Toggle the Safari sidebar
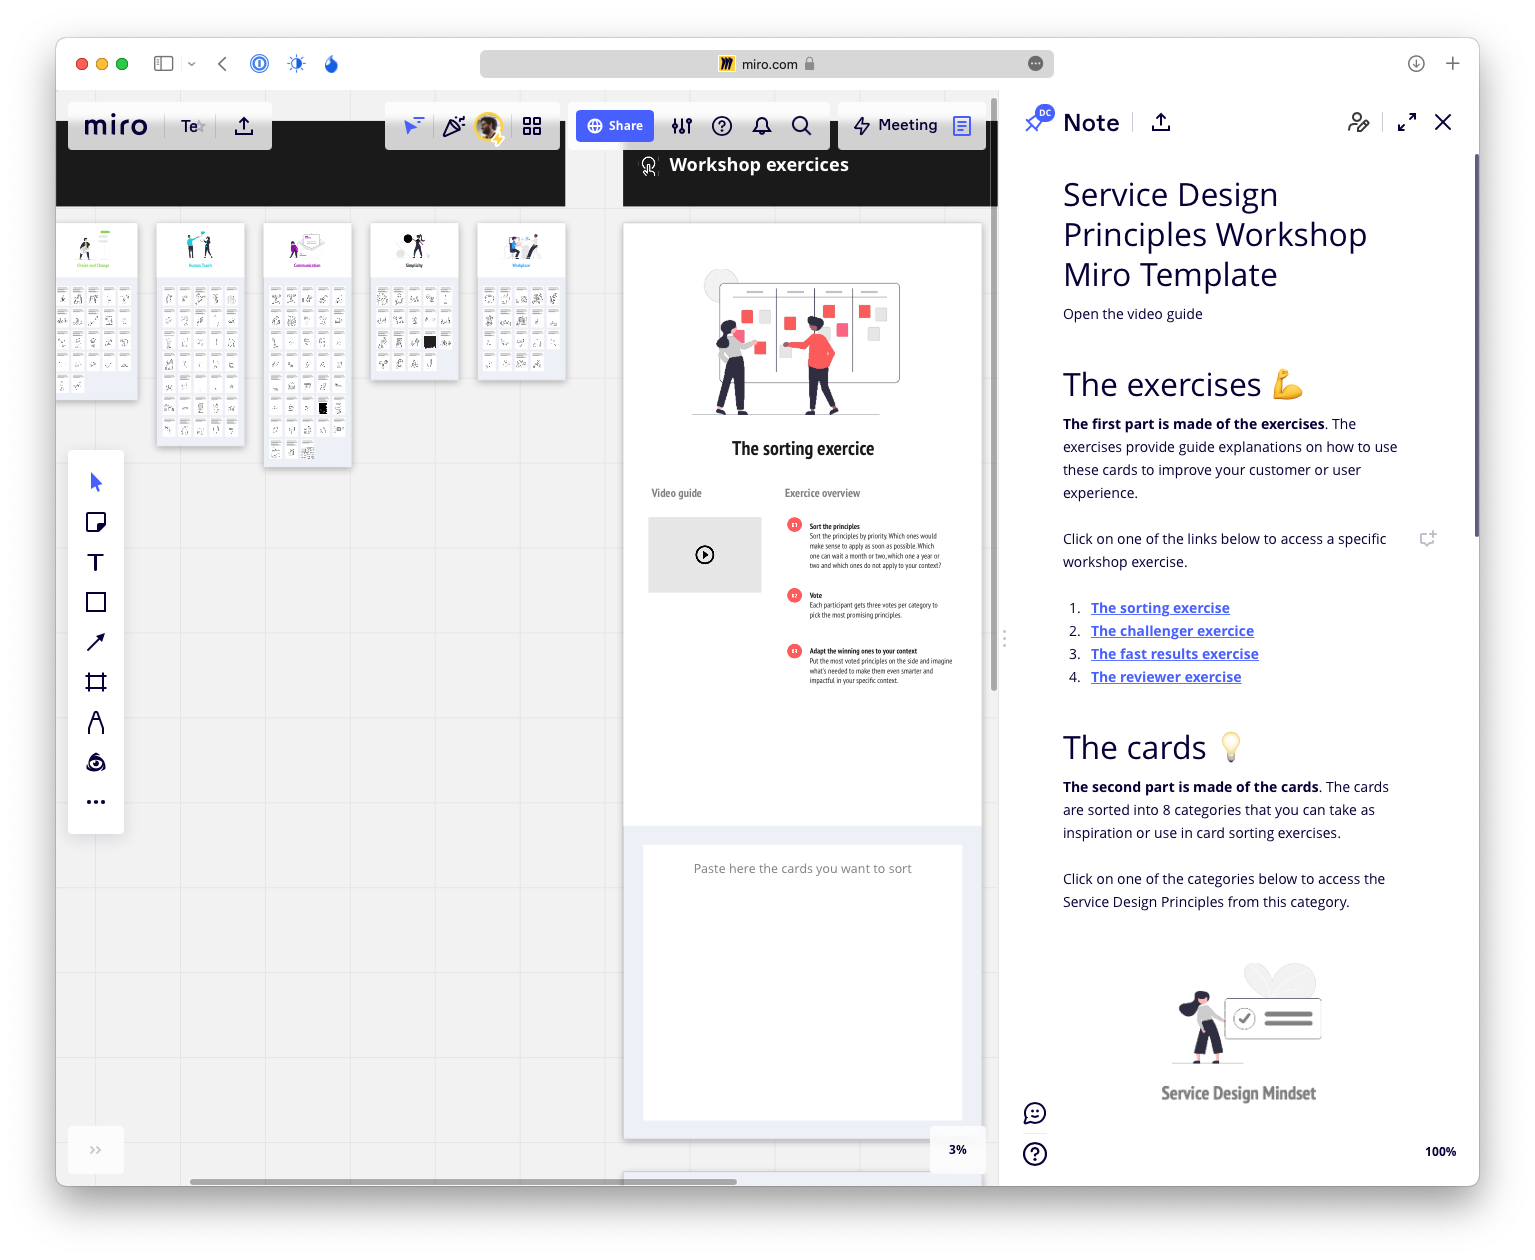The width and height of the screenshot is (1535, 1260). click(x=163, y=64)
